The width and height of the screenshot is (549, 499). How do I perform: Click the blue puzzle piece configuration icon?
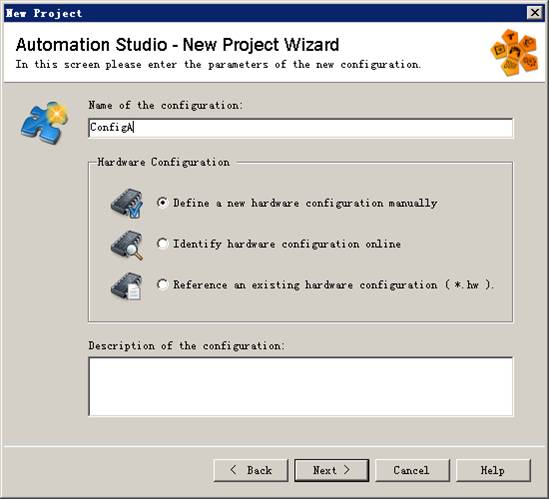45,123
